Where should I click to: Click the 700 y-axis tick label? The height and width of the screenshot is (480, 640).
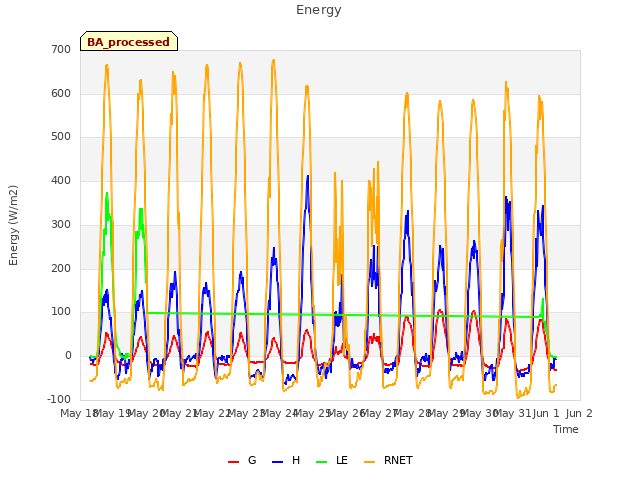(x=61, y=50)
